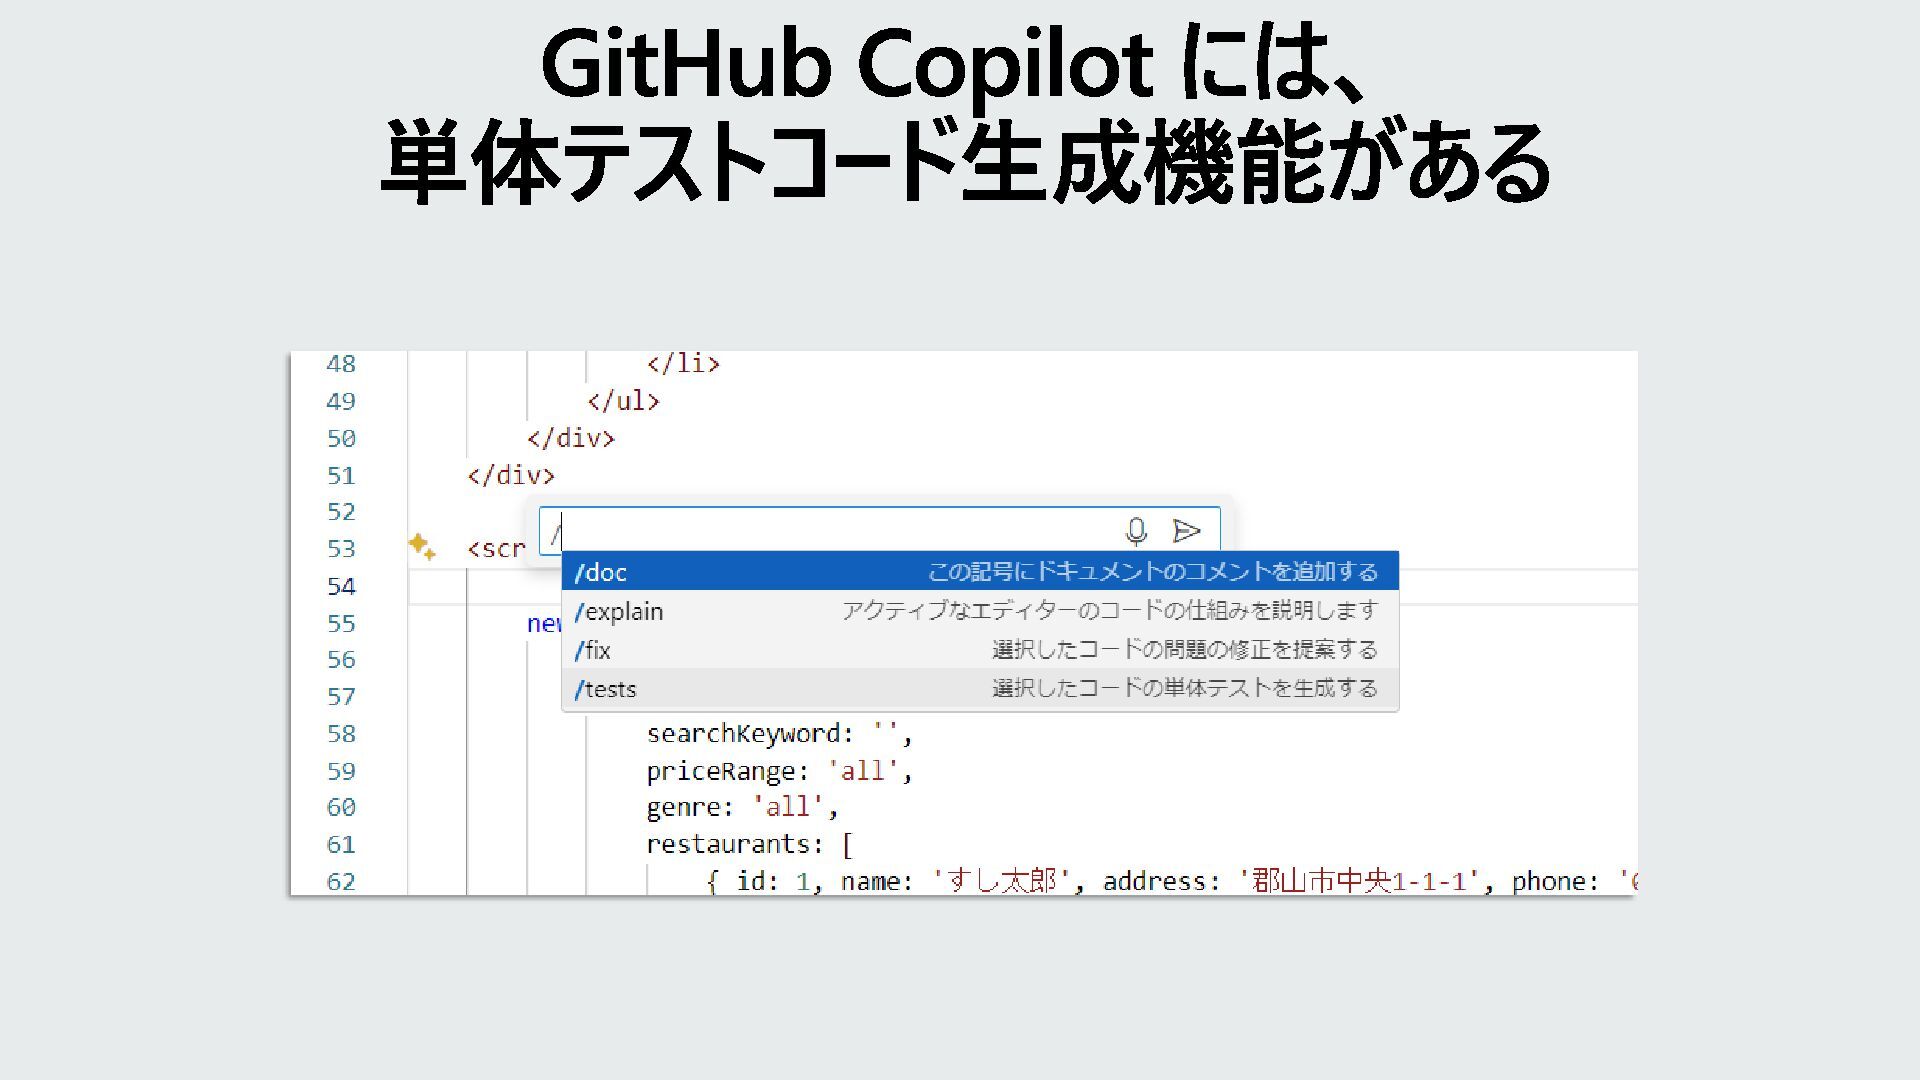The image size is (1920, 1080).
Task: Click the closing </li> tag
Action: click(682, 364)
